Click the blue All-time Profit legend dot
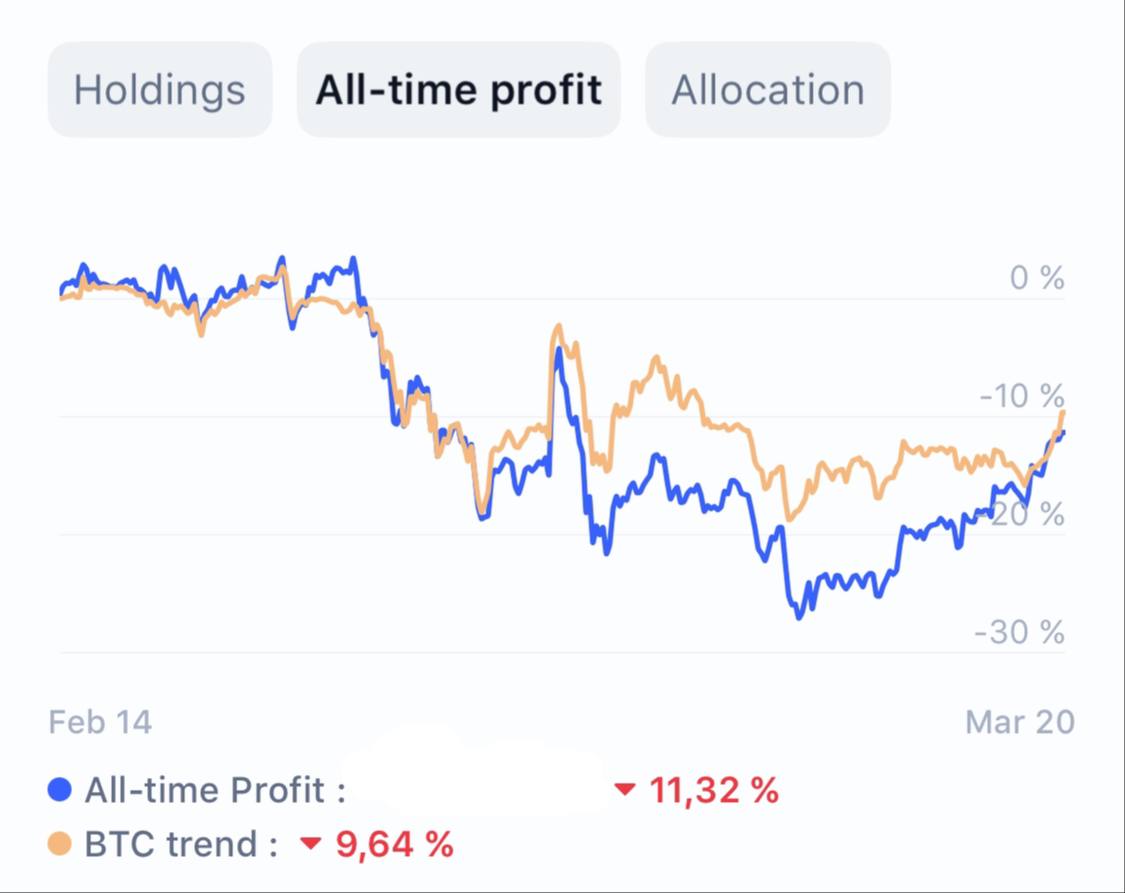 (60, 790)
